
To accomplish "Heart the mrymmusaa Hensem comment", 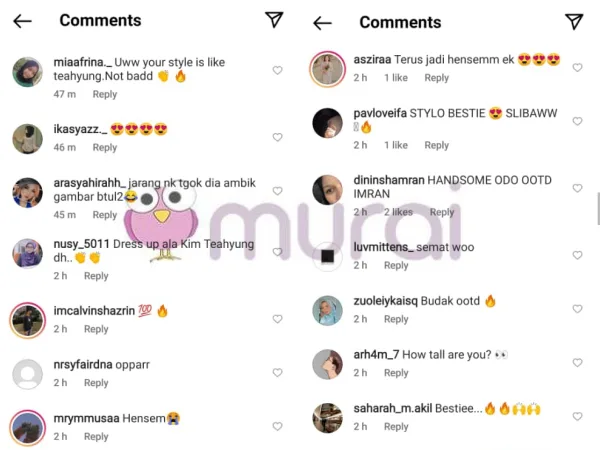I will (277, 426).
